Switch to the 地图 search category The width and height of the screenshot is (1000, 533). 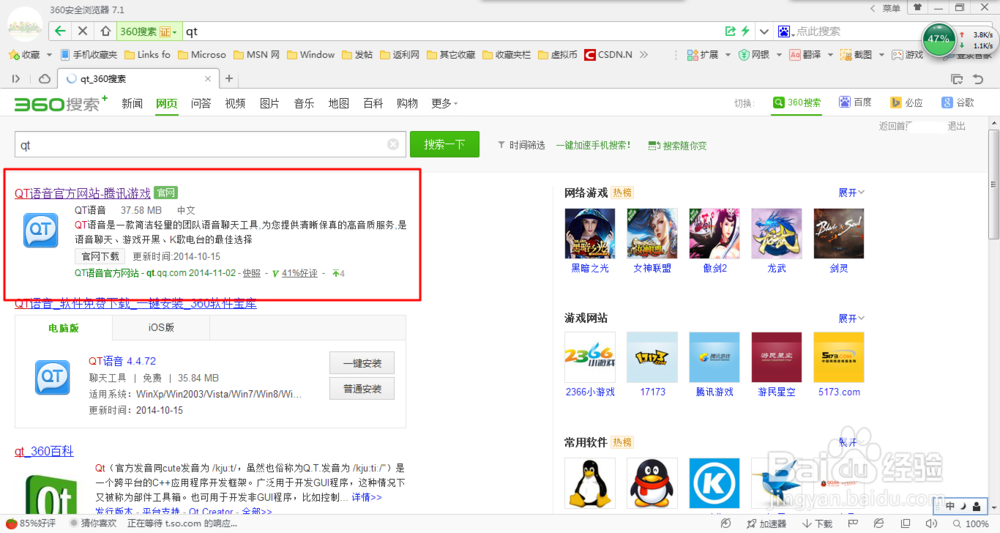click(339, 103)
